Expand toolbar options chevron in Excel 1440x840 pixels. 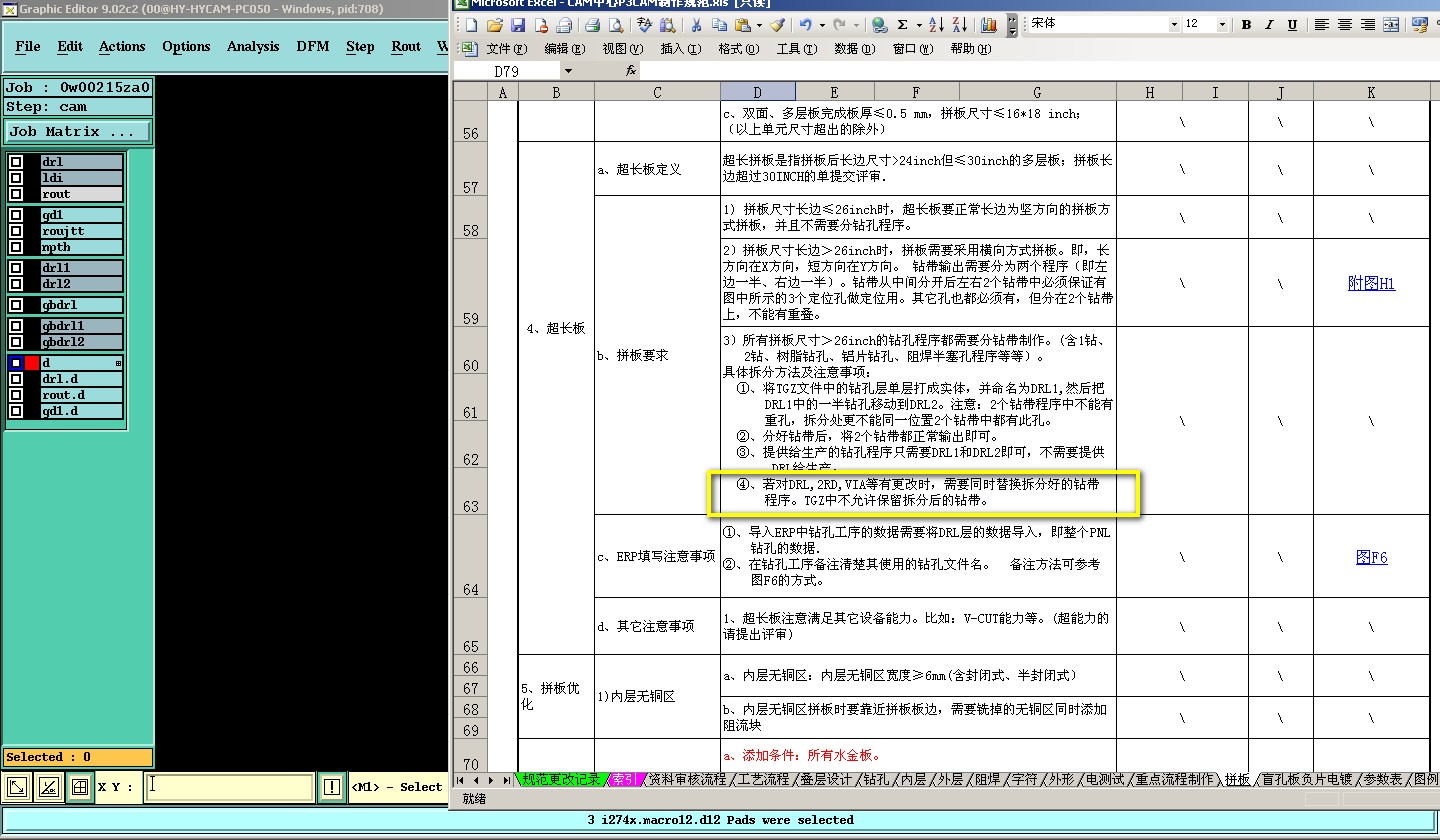click(1013, 25)
